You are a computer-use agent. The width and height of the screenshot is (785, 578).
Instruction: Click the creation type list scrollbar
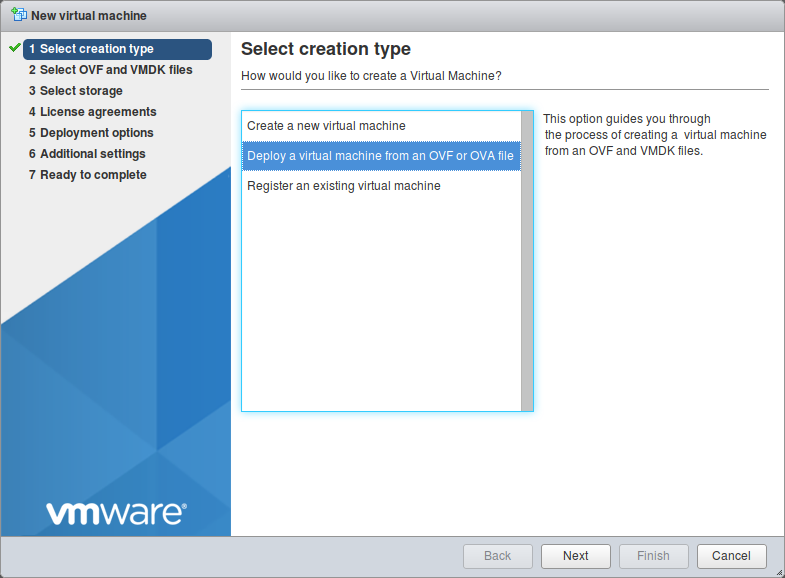[x=527, y=260]
